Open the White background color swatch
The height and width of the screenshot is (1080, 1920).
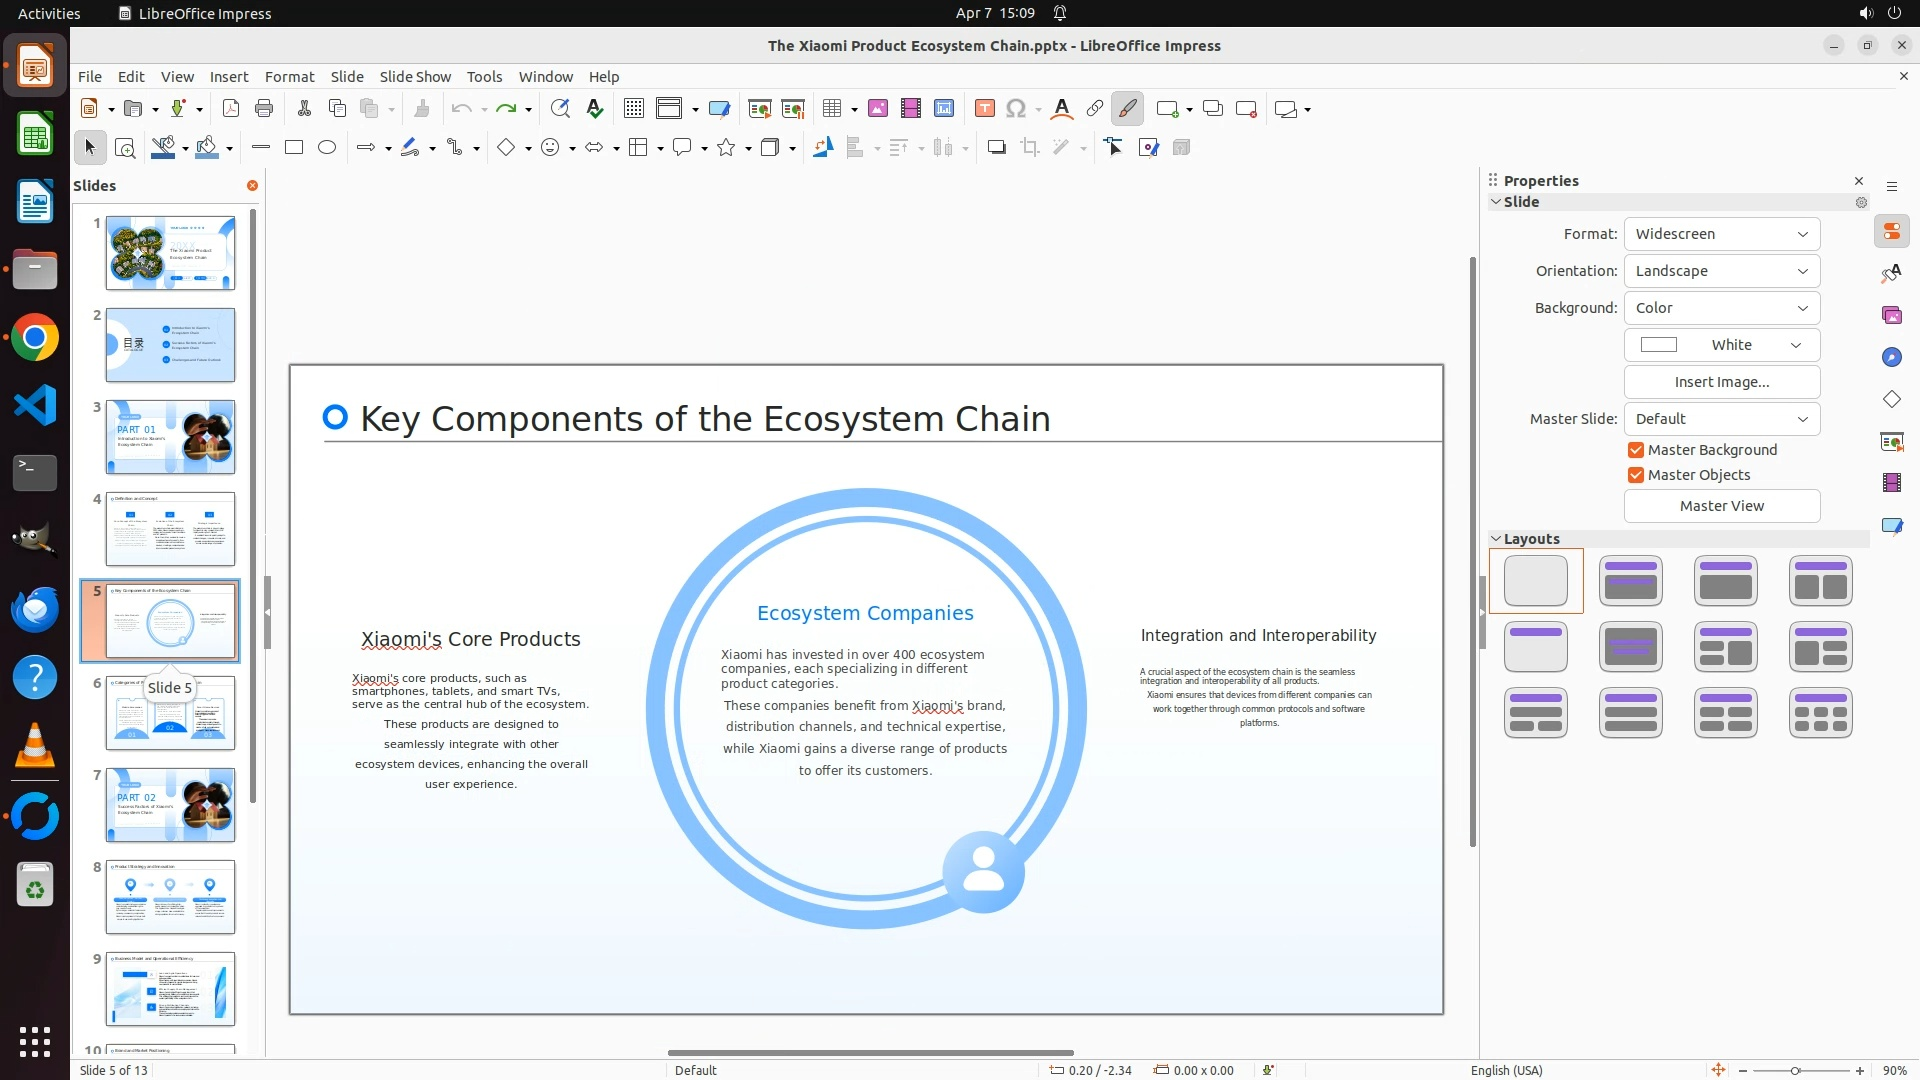(1721, 345)
